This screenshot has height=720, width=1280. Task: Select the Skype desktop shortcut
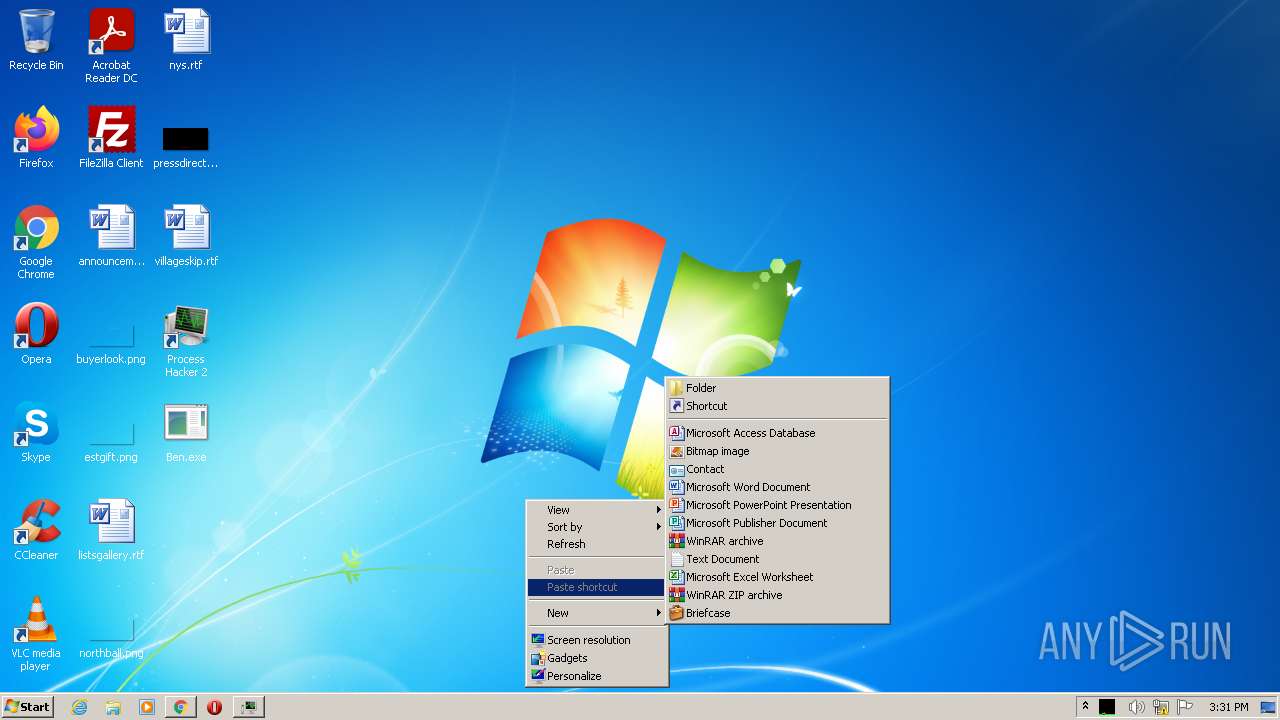tap(36, 432)
